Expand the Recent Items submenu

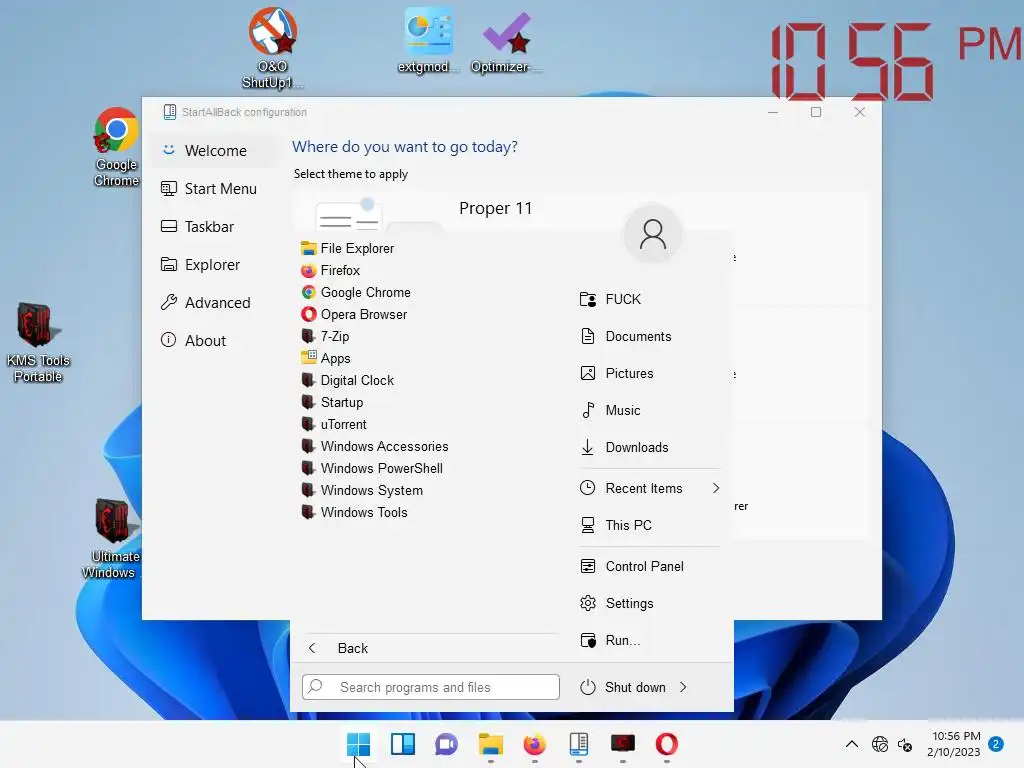650,488
